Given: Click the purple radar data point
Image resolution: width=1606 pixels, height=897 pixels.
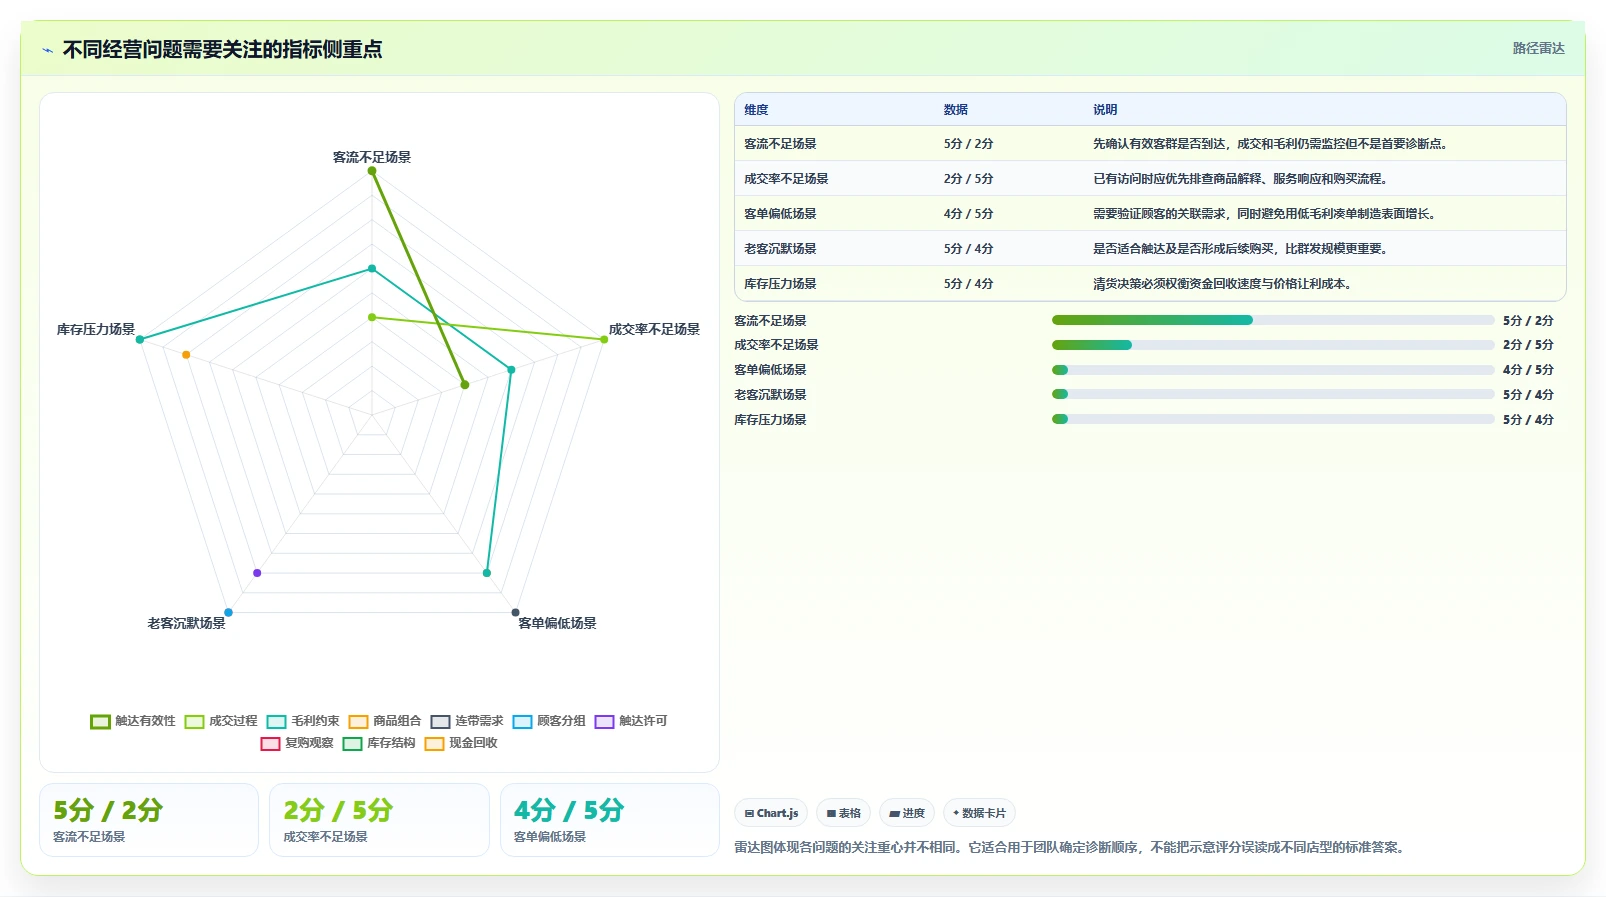Looking at the screenshot, I should pyautogui.click(x=257, y=573).
